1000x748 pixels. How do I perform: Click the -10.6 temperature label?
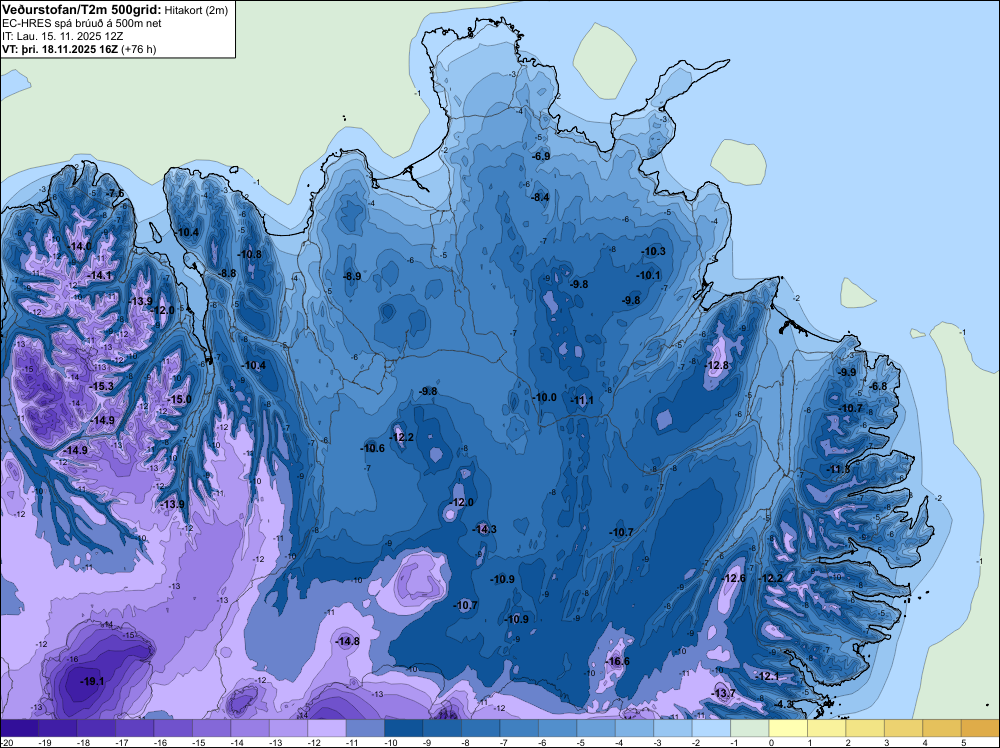373,448
